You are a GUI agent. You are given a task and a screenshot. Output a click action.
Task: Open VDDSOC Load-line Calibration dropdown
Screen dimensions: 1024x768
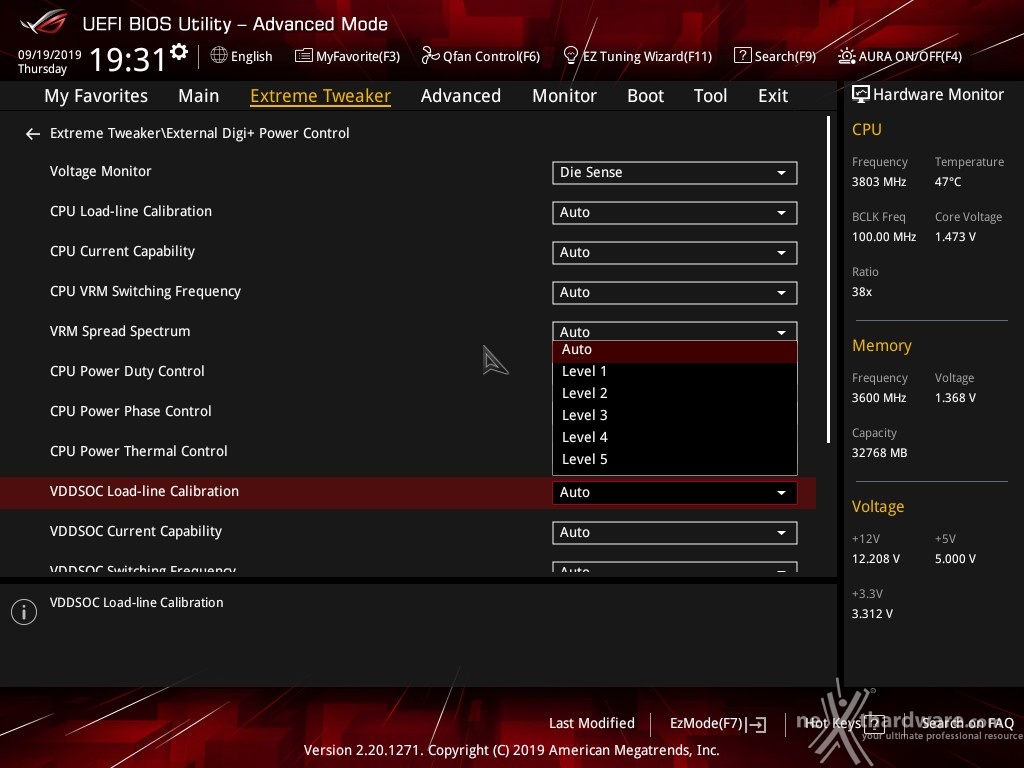click(675, 492)
